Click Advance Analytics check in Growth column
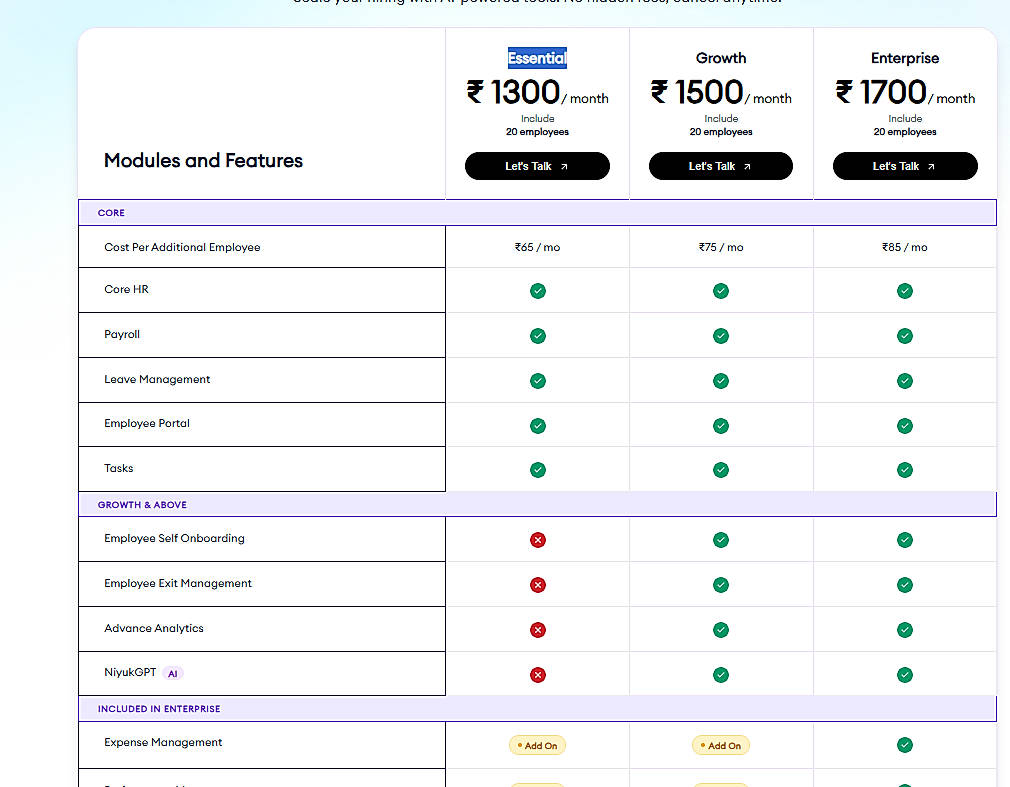Screen dimensions: 1010x787 tap(721, 630)
